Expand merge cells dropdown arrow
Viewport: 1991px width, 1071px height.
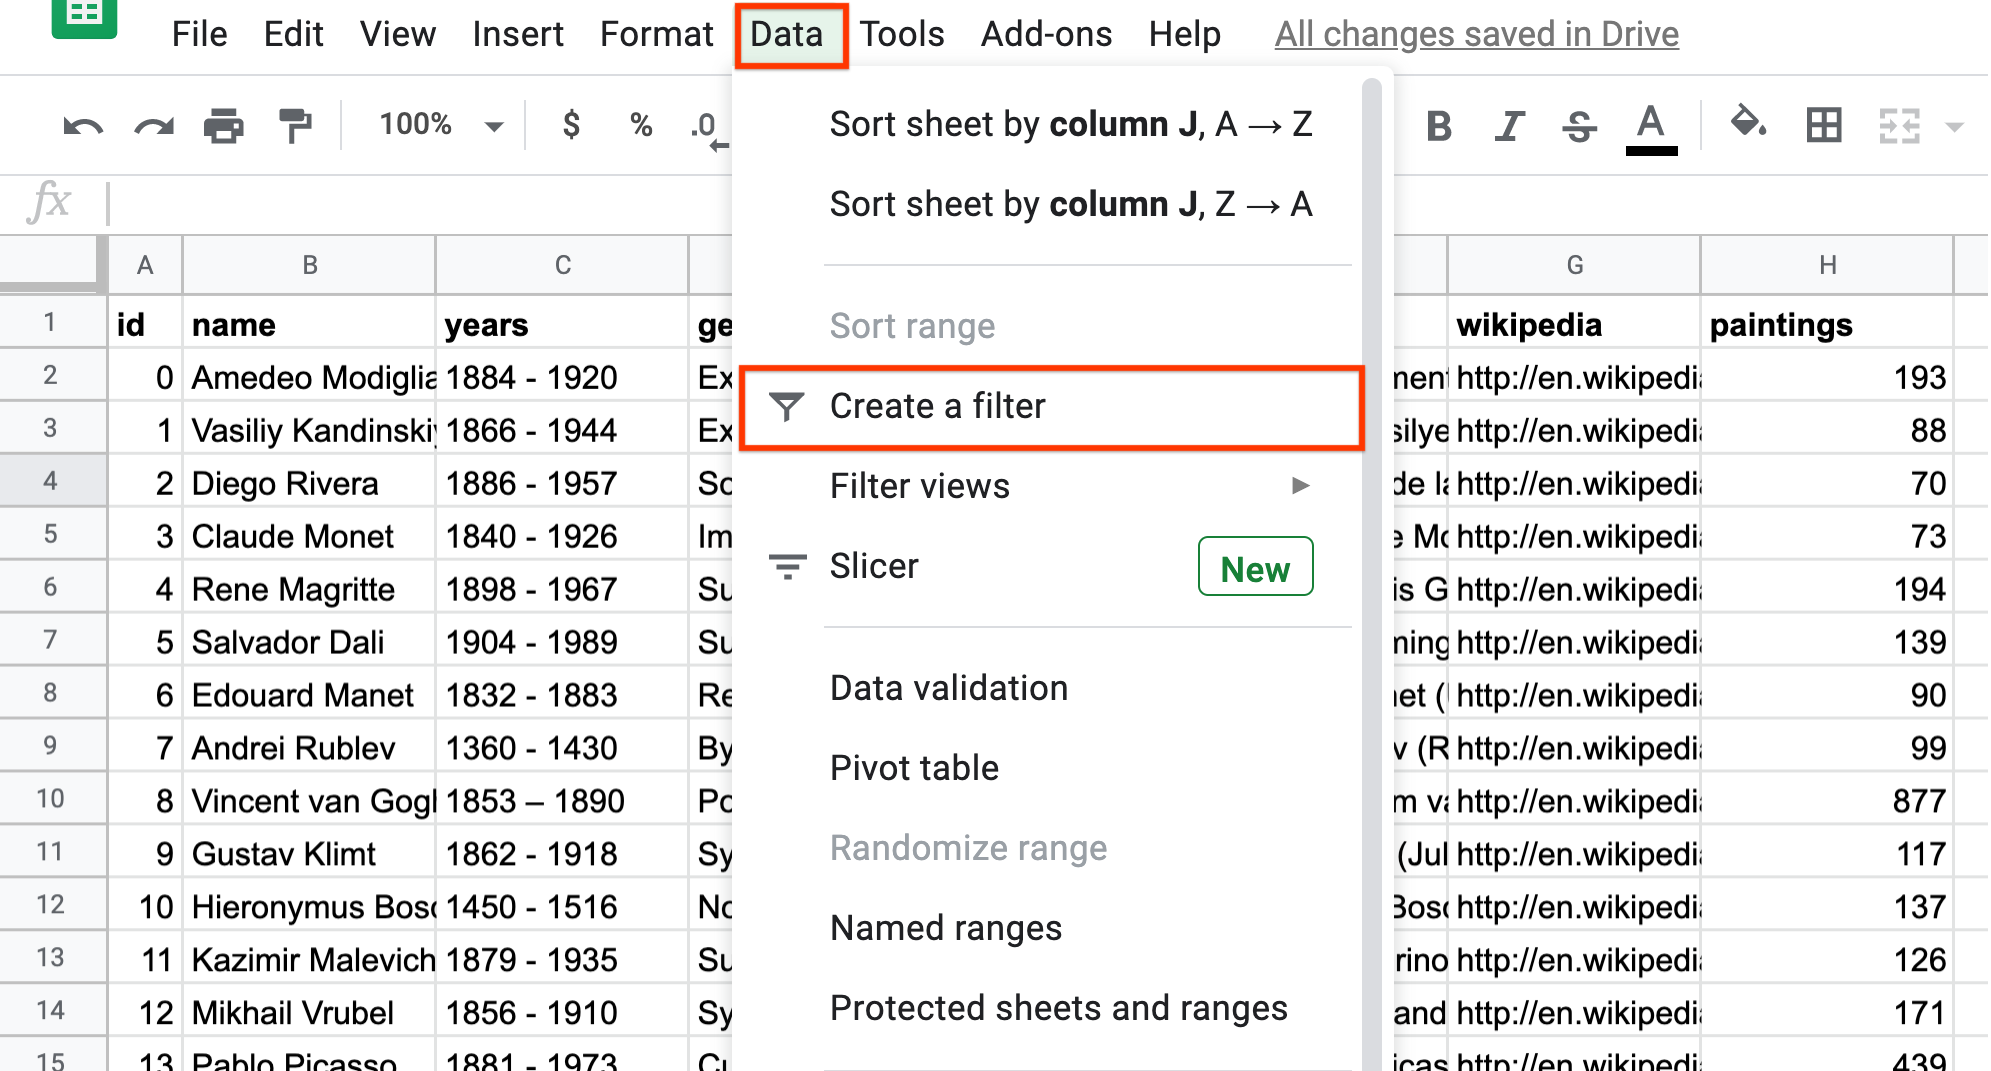[1954, 127]
